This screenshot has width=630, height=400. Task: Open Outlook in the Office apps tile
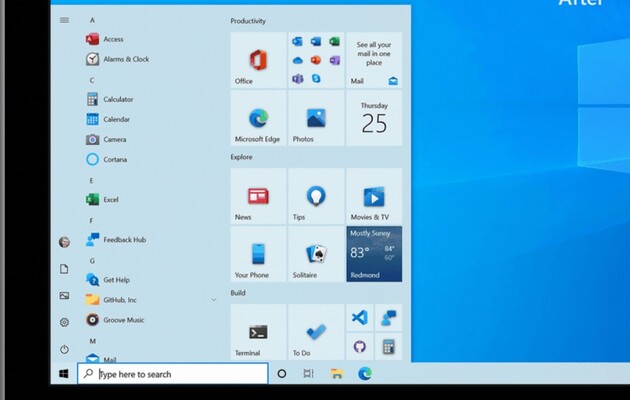point(297,41)
